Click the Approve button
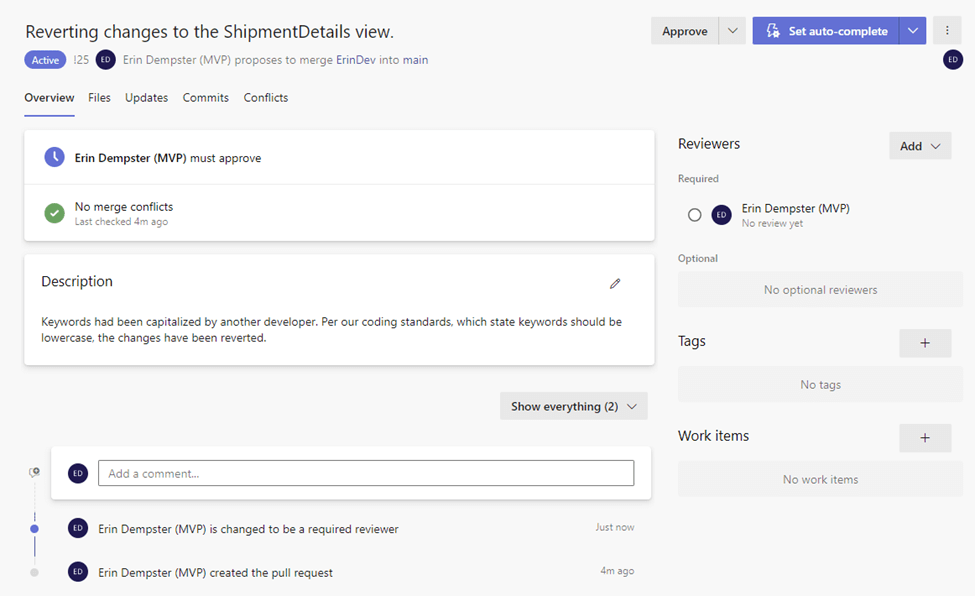Viewport: 975px width, 596px height. (x=685, y=31)
